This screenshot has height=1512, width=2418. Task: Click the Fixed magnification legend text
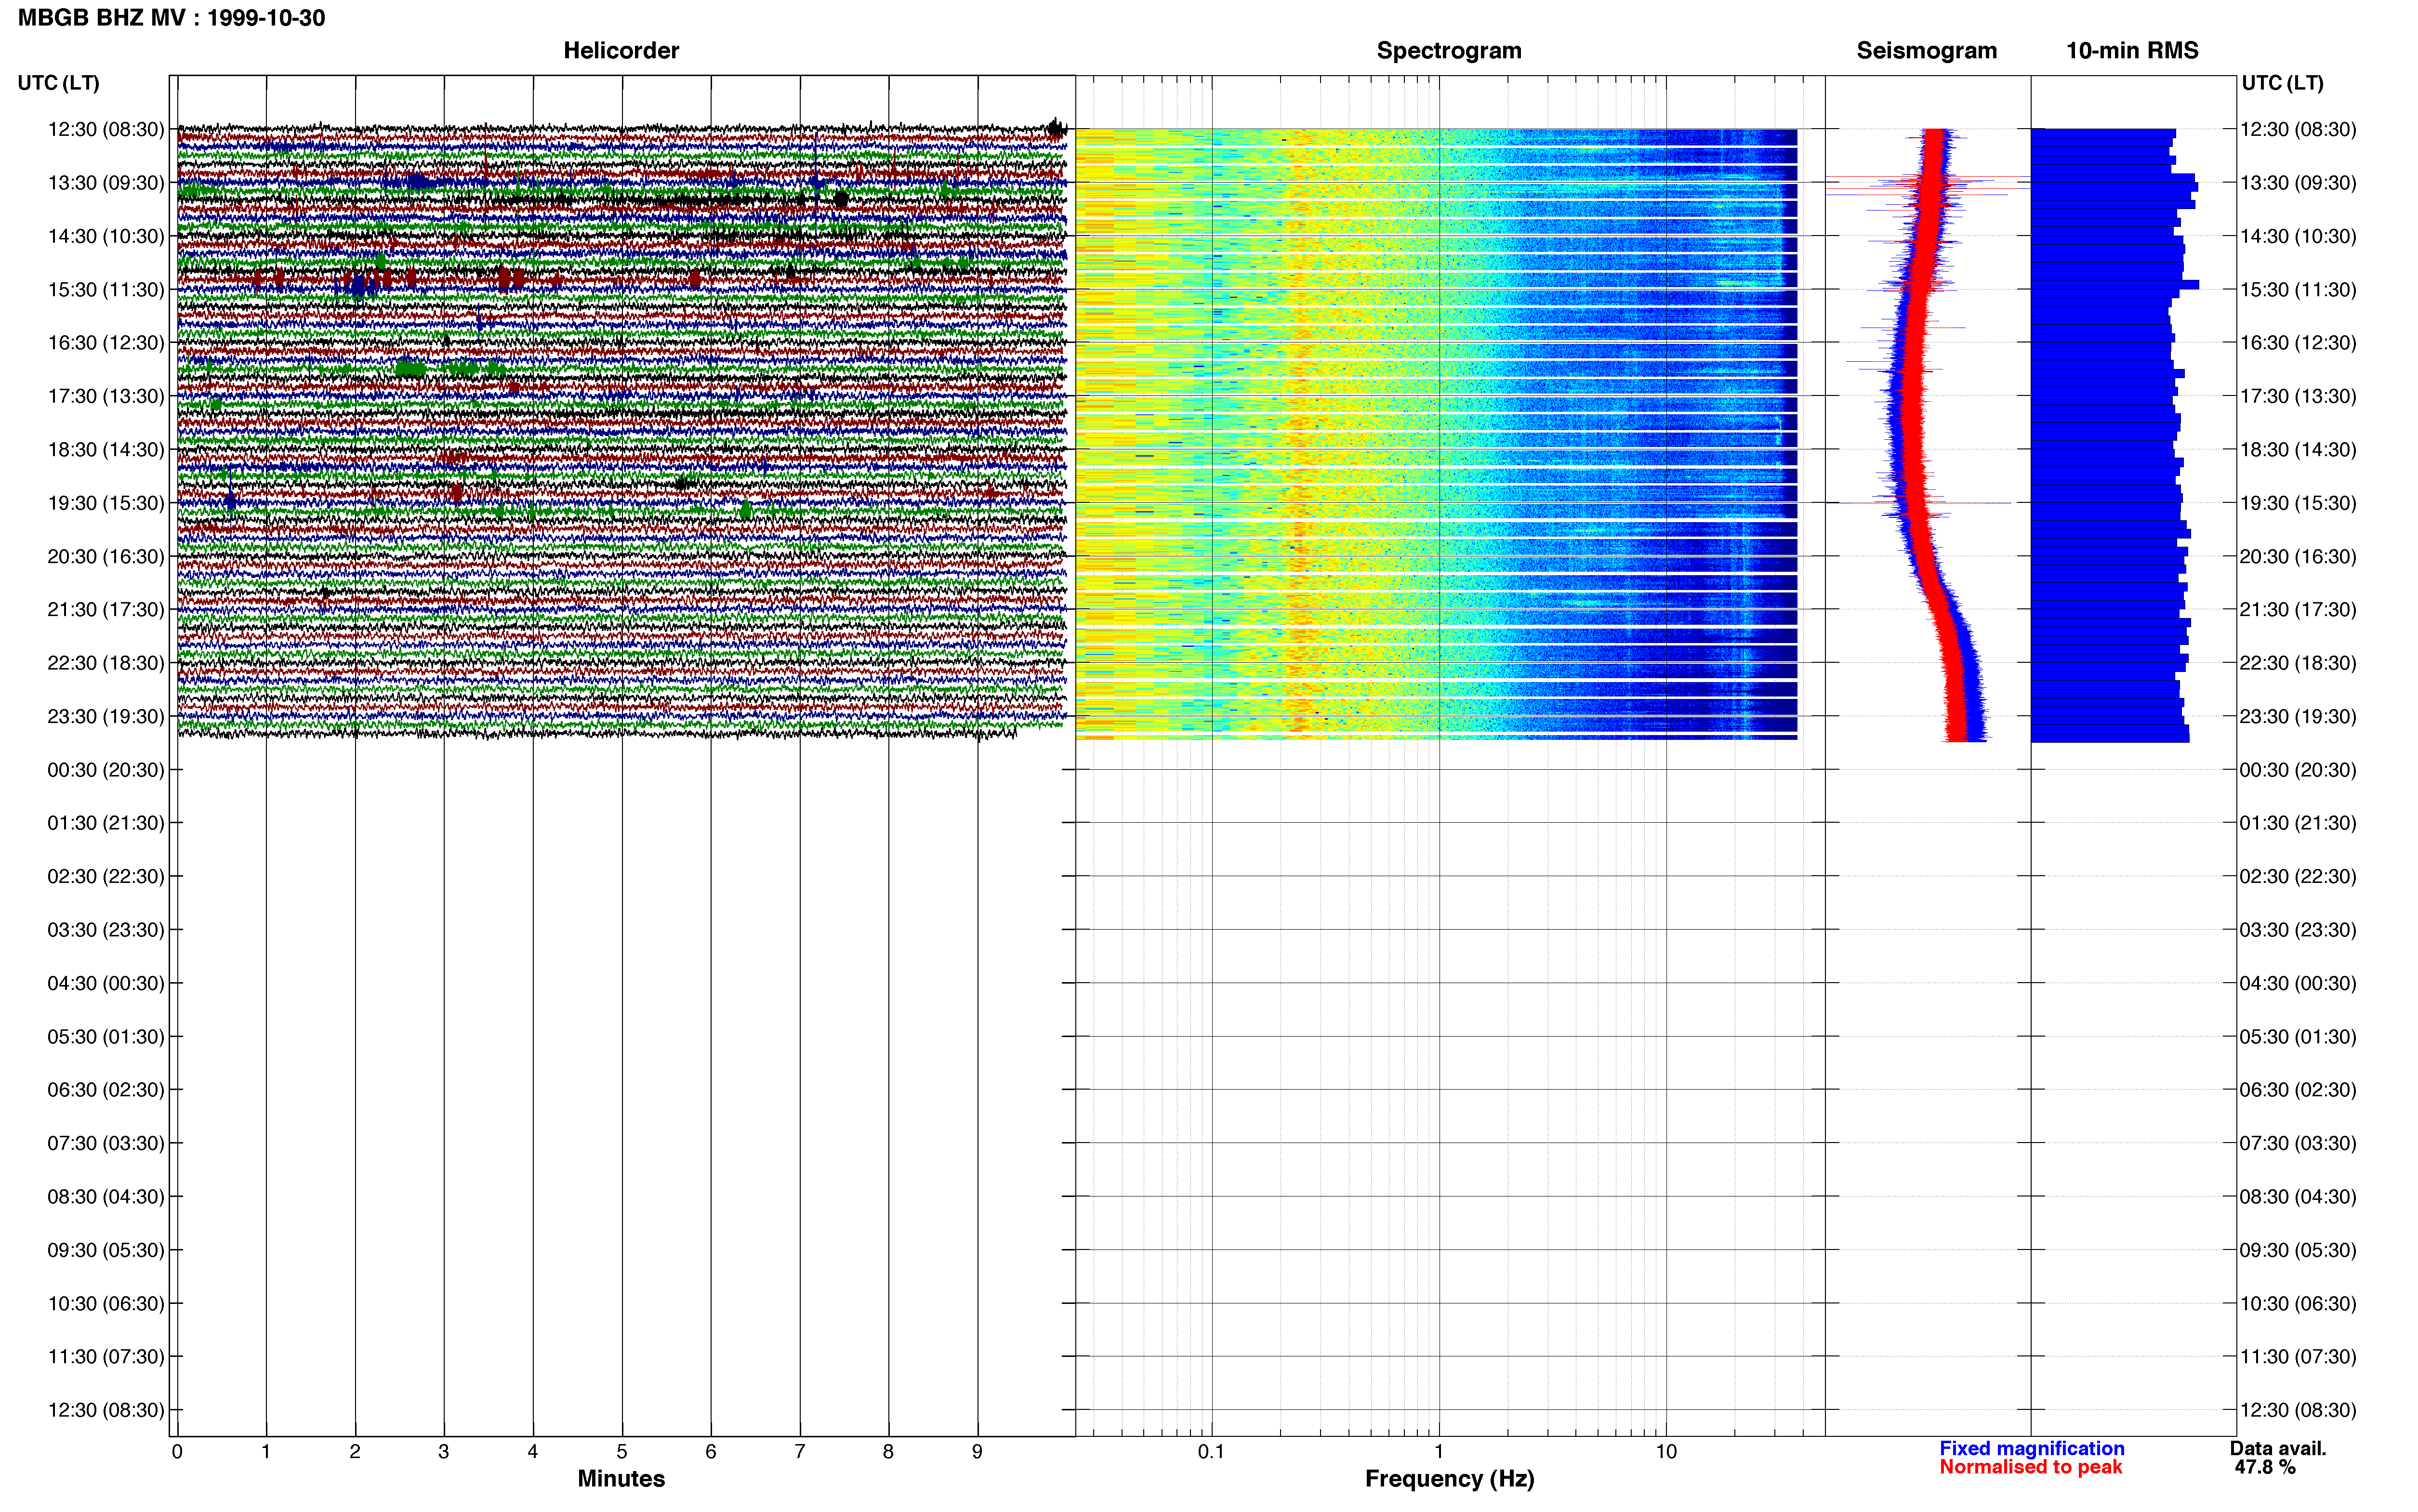pos(2031,1448)
